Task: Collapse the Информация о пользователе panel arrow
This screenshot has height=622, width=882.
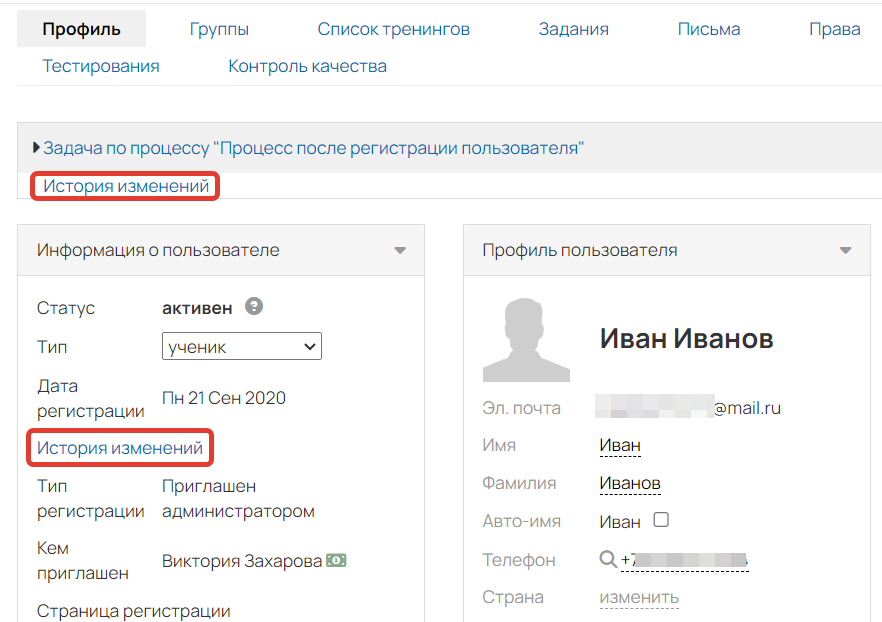Action: [x=400, y=250]
